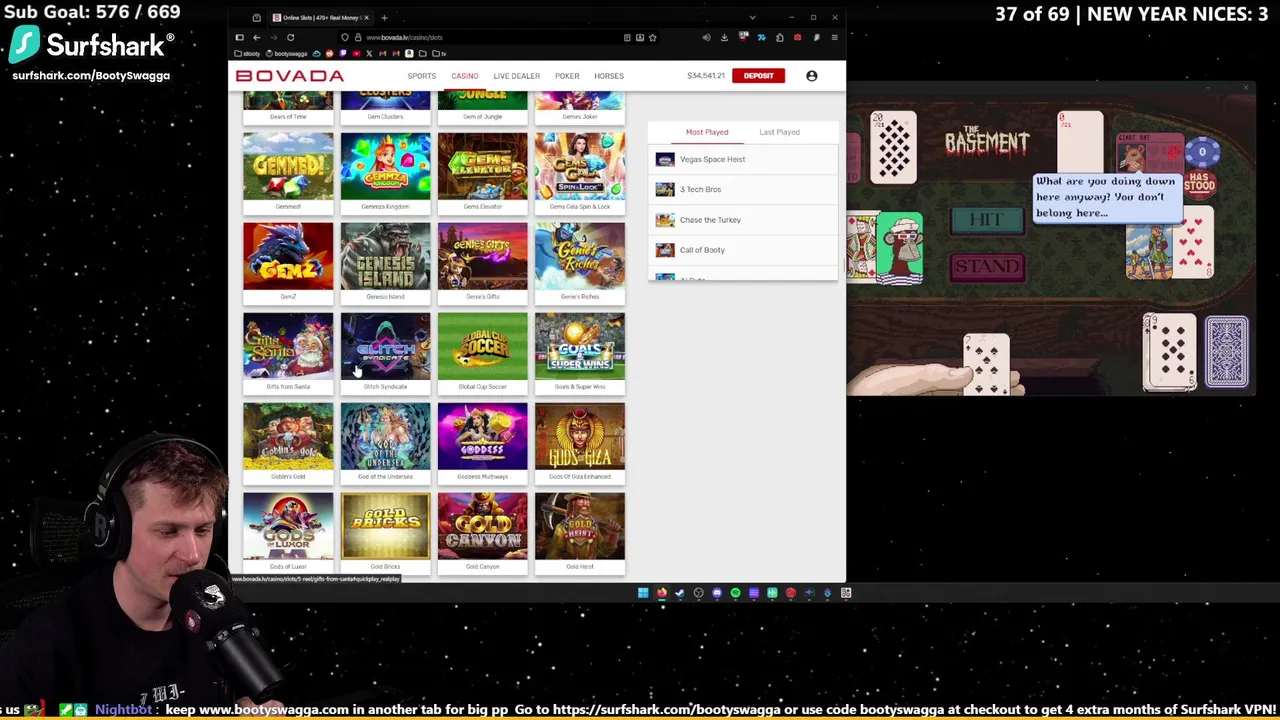Close the Online Slots tab
Image resolution: width=1280 pixels, height=720 pixels.
366,18
